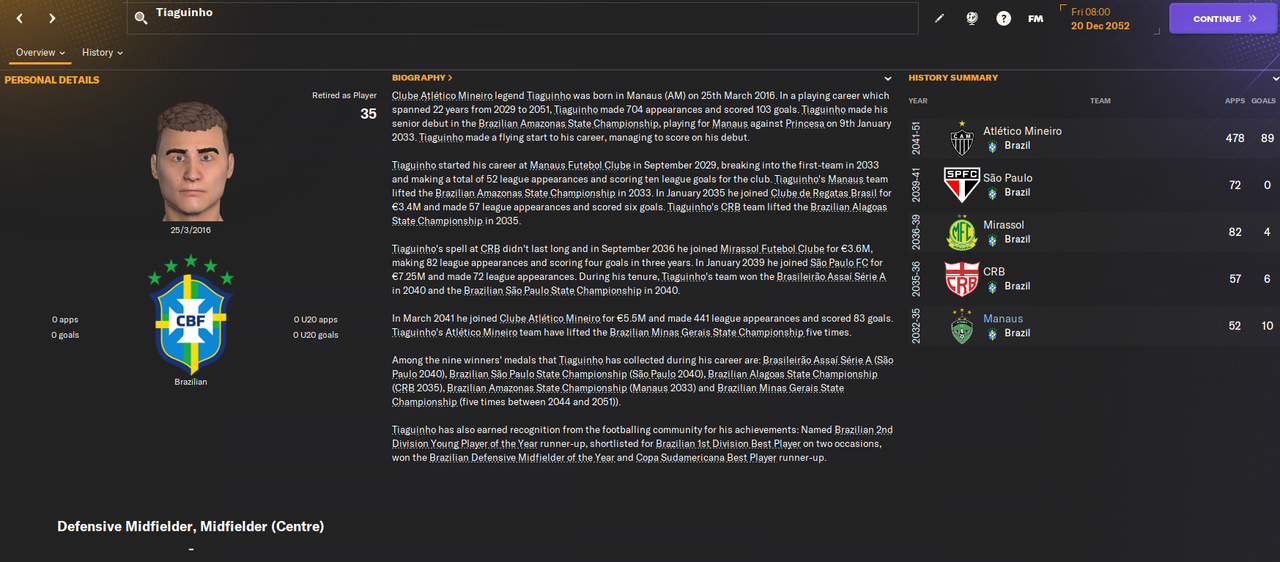
Task: Click the 0 U20 apps label
Action: pyautogui.click(x=315, y=320)
